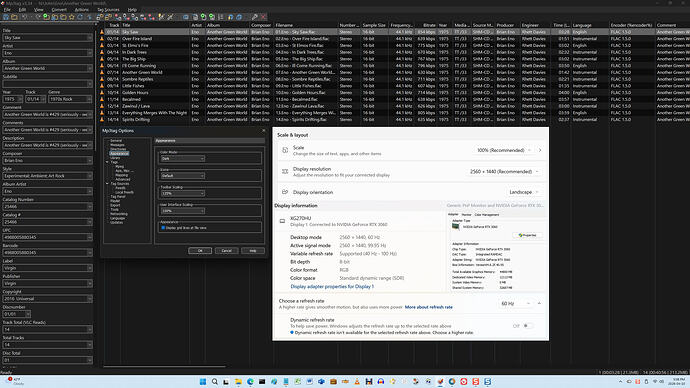Select General in the Options tree
Viewport: 690px width, 388px height.
click(116, 141)
